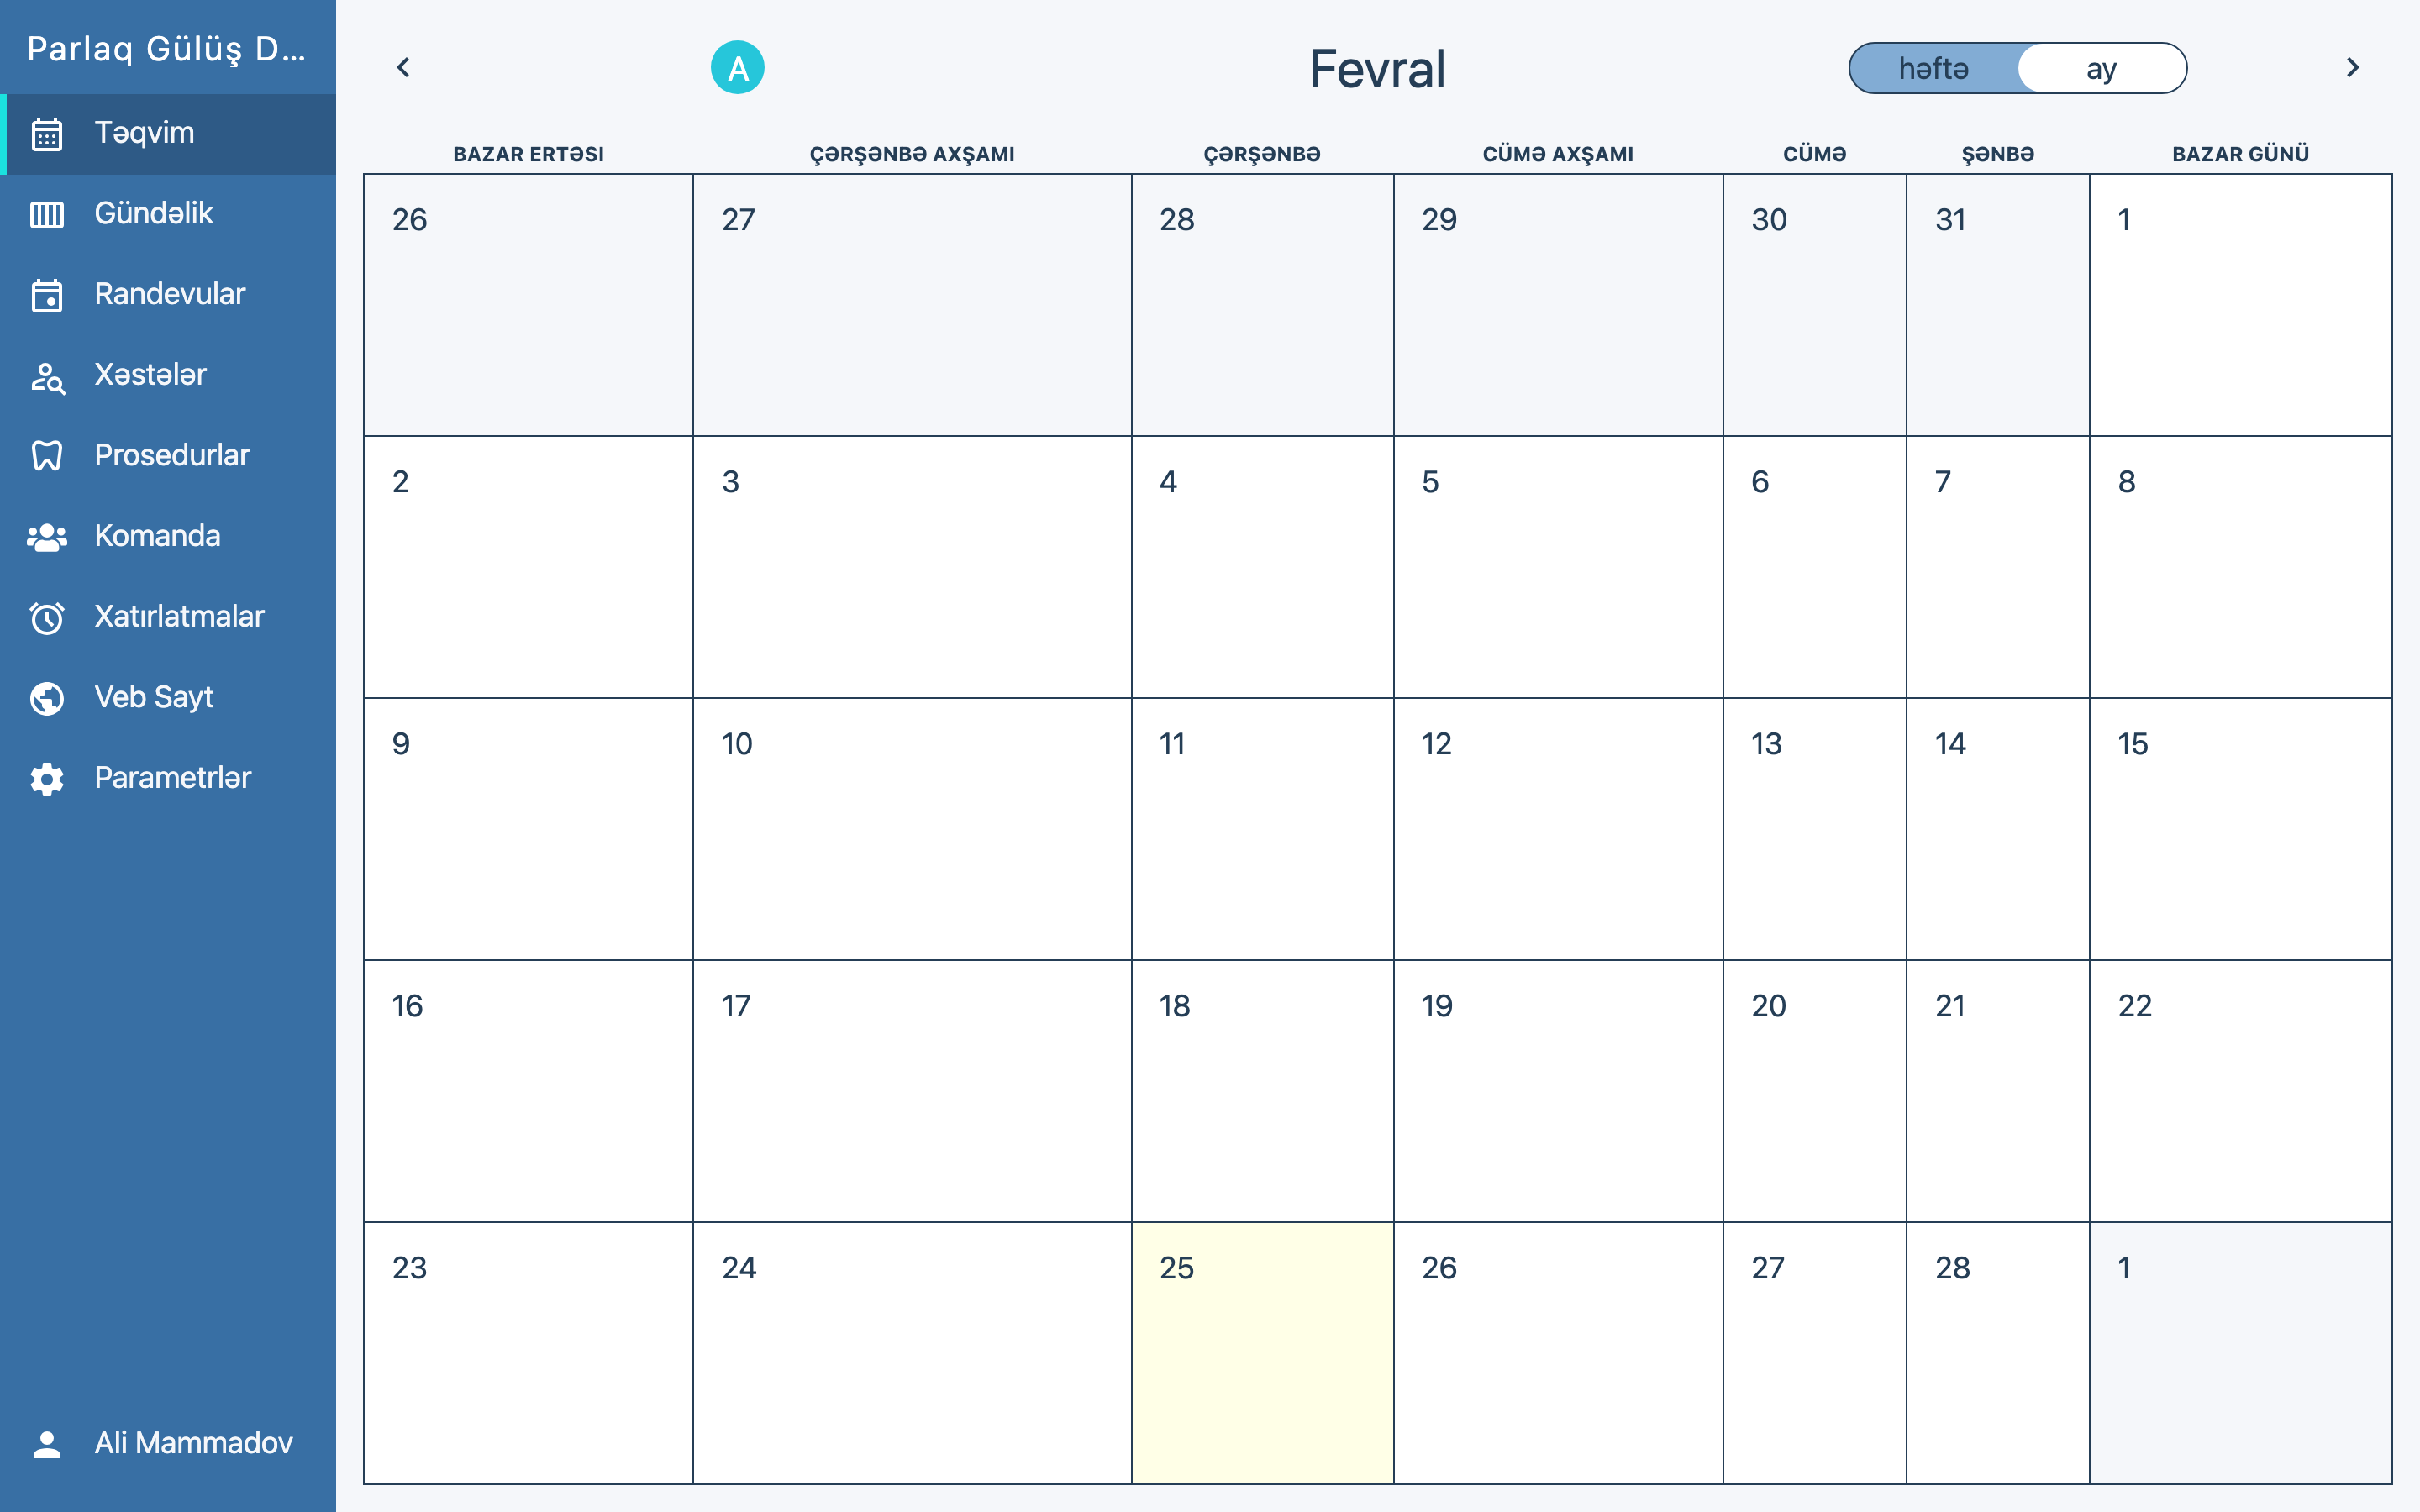The width and height of the screenshot is (2420, 1512).
Task: Click the Təqvim calendar icon
Action: point(47,134)
